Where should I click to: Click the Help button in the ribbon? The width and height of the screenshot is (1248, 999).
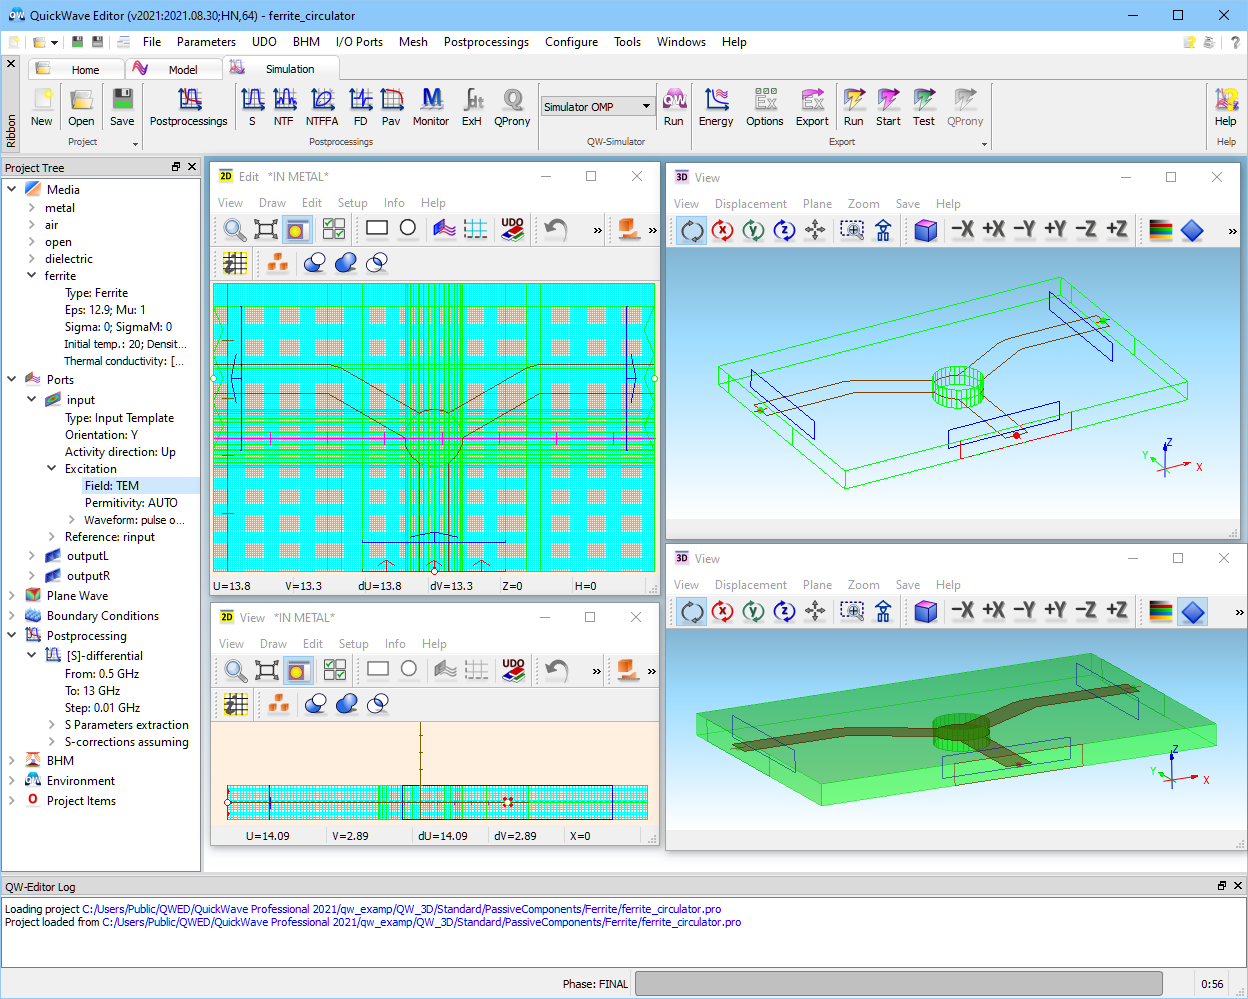click(x=1226, y=107)
